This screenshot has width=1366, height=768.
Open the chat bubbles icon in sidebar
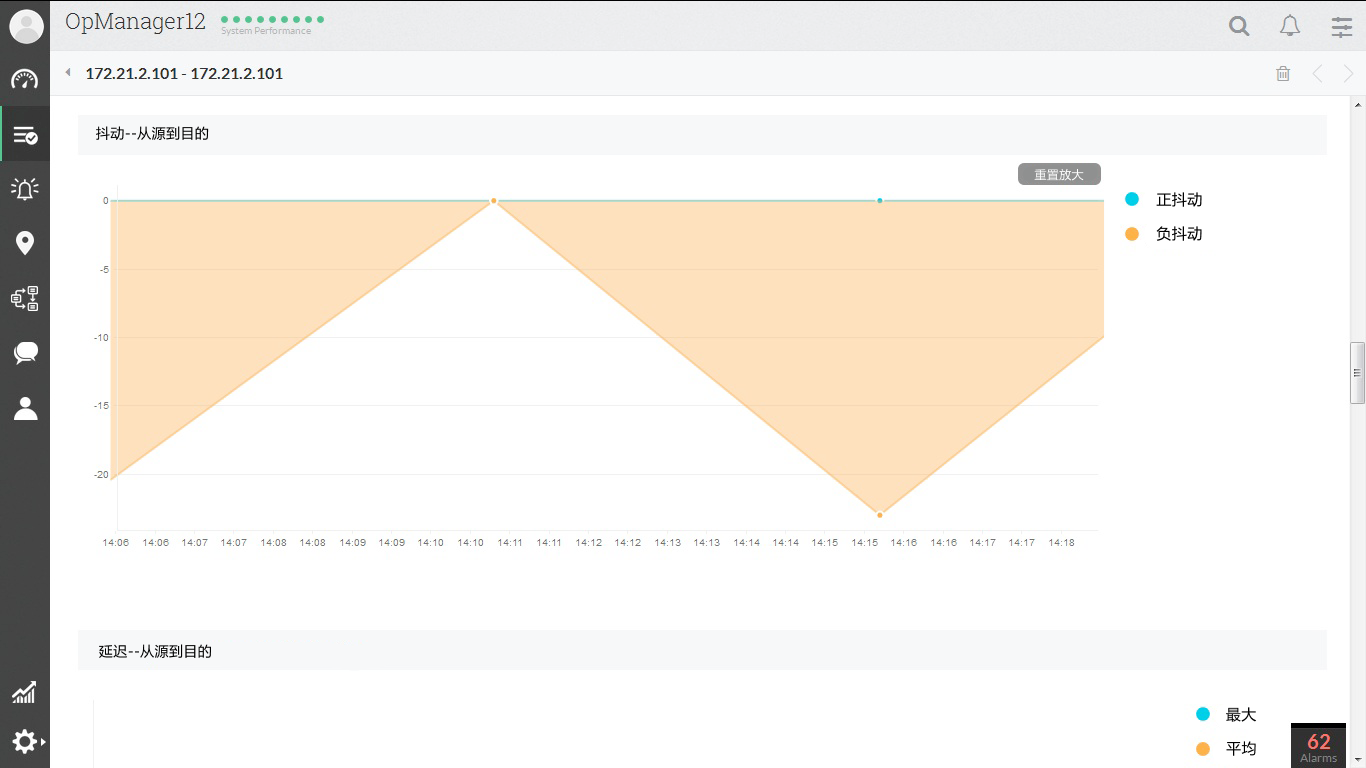coord(25,352)
